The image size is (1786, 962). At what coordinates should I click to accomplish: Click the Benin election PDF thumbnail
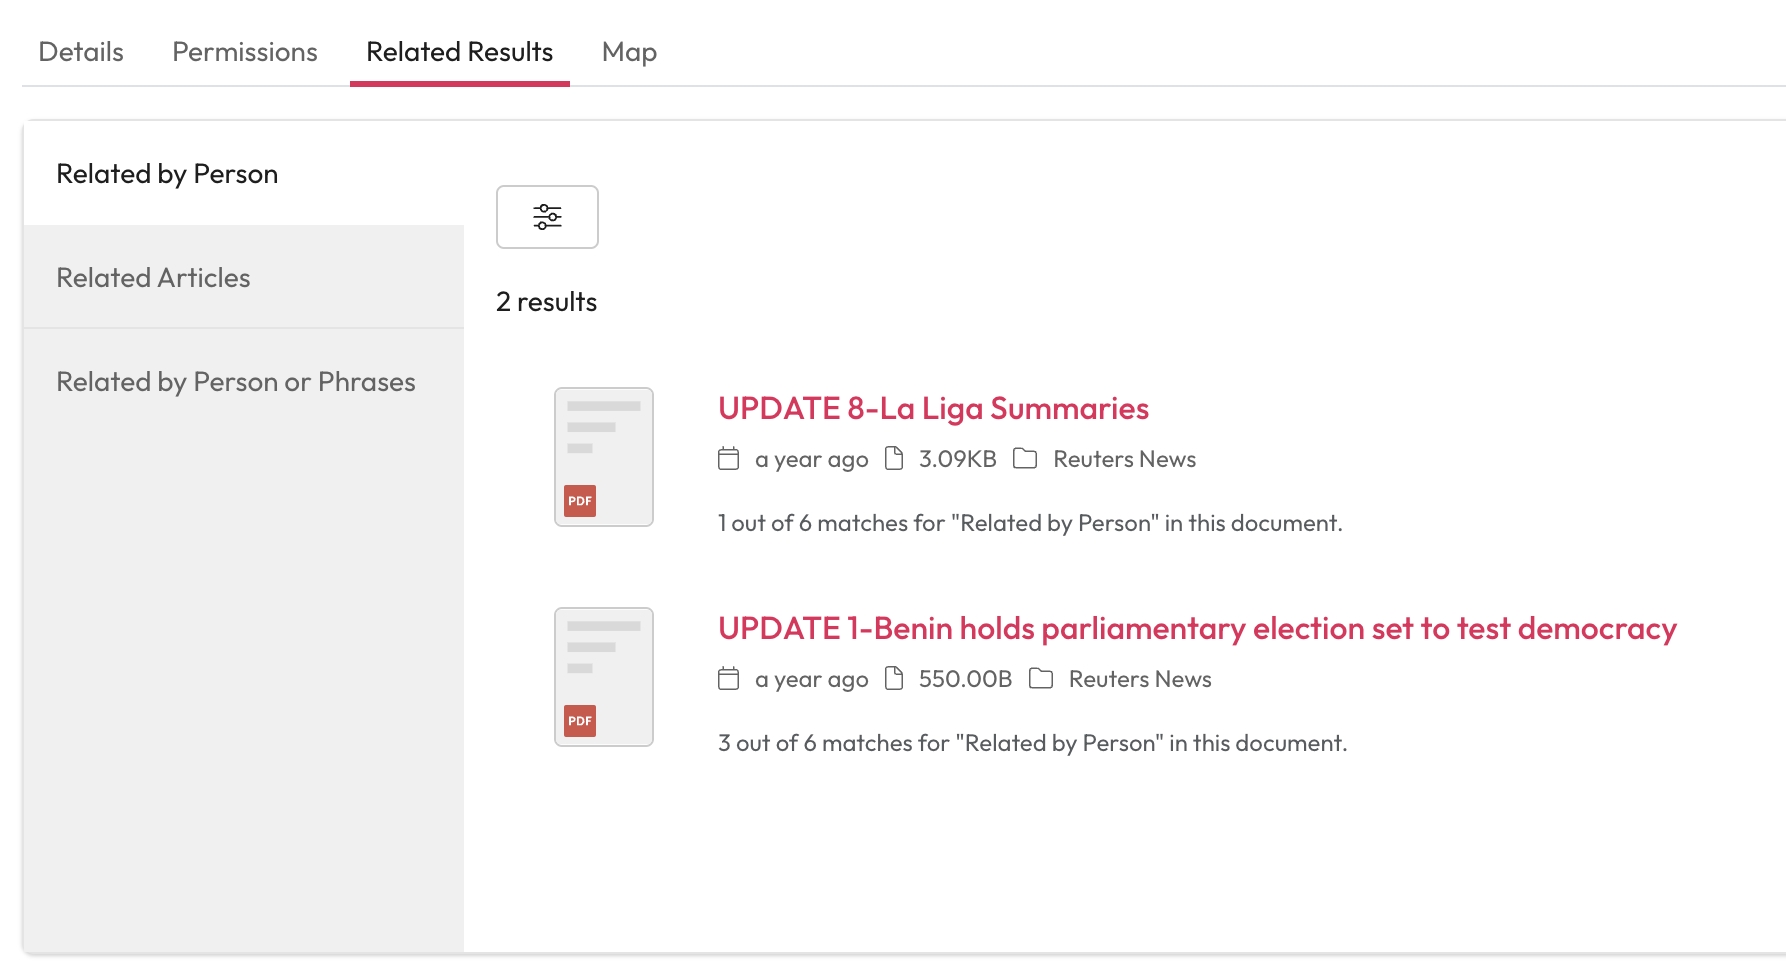[x=604, y=677]
